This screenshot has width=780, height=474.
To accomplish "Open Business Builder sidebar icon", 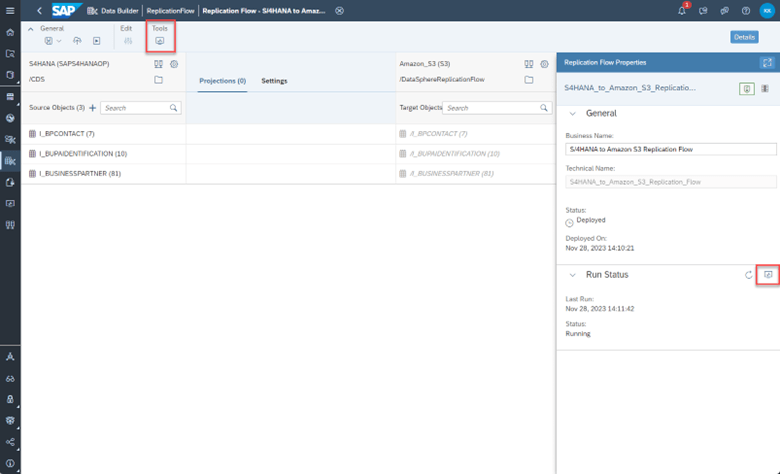I will click(x=10, y=140).
